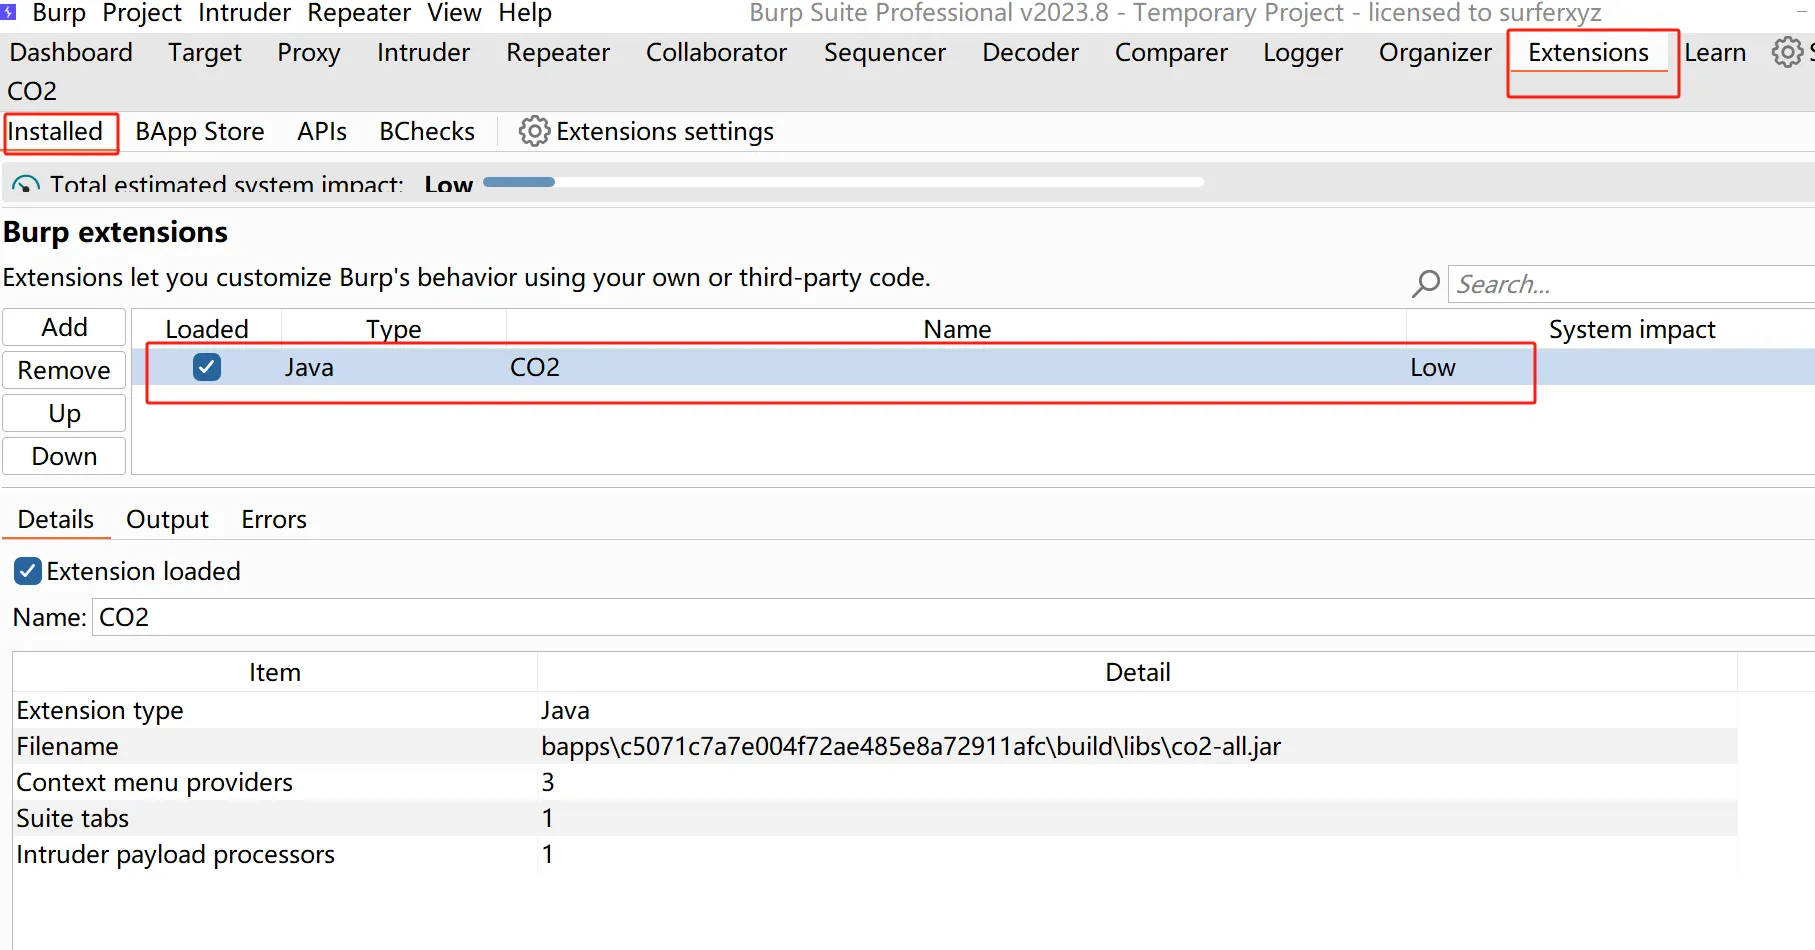Switch to the Collaborator tab
The height and width of the screenshot is (950, 1815).
coord(716,52)
